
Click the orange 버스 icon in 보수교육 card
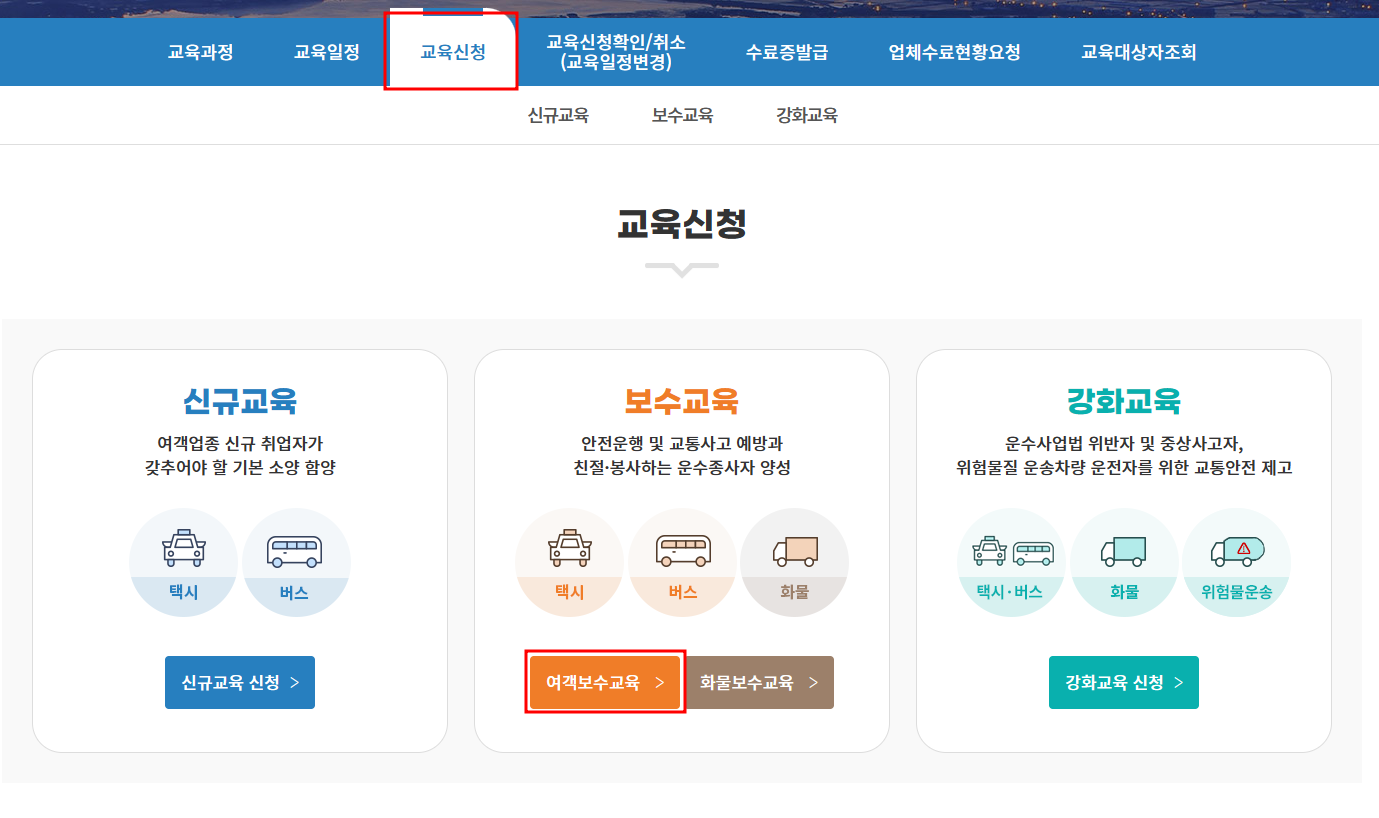682,560
